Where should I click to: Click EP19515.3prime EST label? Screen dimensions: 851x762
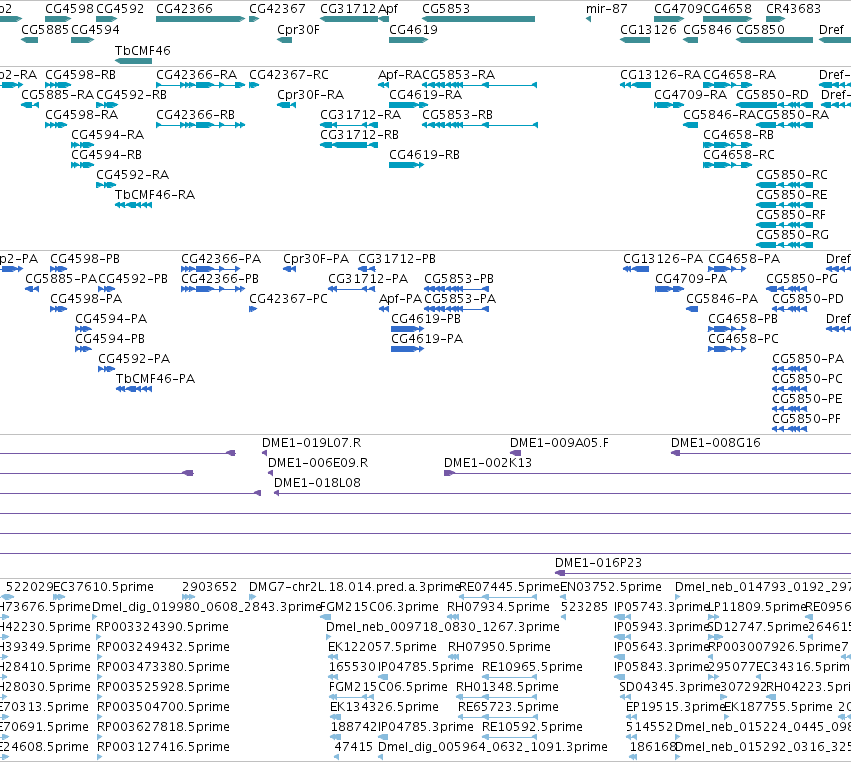coord(676,707)
